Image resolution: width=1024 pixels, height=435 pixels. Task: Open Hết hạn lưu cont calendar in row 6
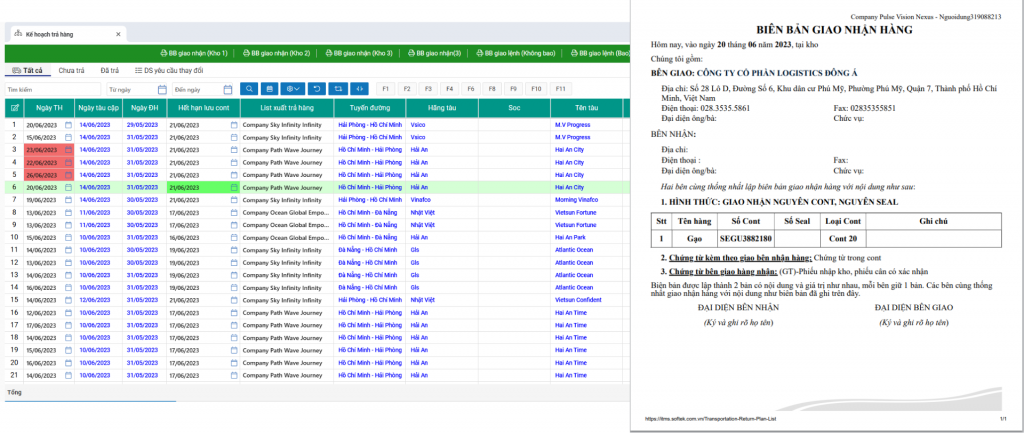click(x=235, y=187)
